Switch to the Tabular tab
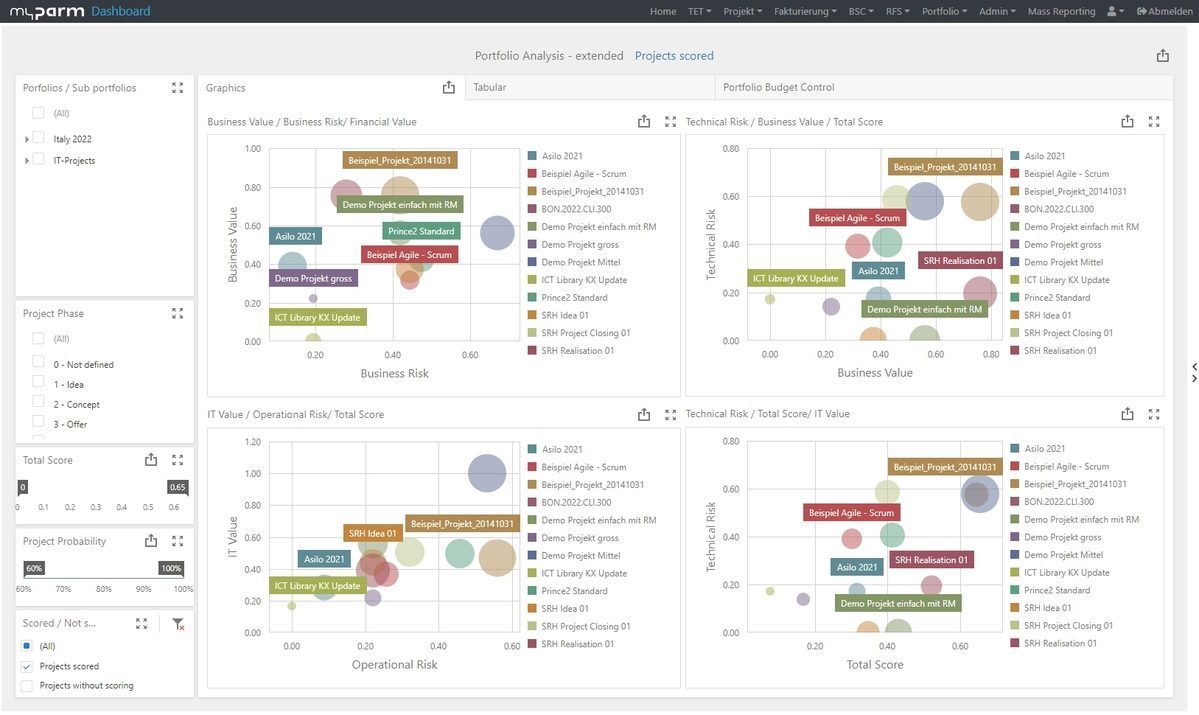 (490, 88)
